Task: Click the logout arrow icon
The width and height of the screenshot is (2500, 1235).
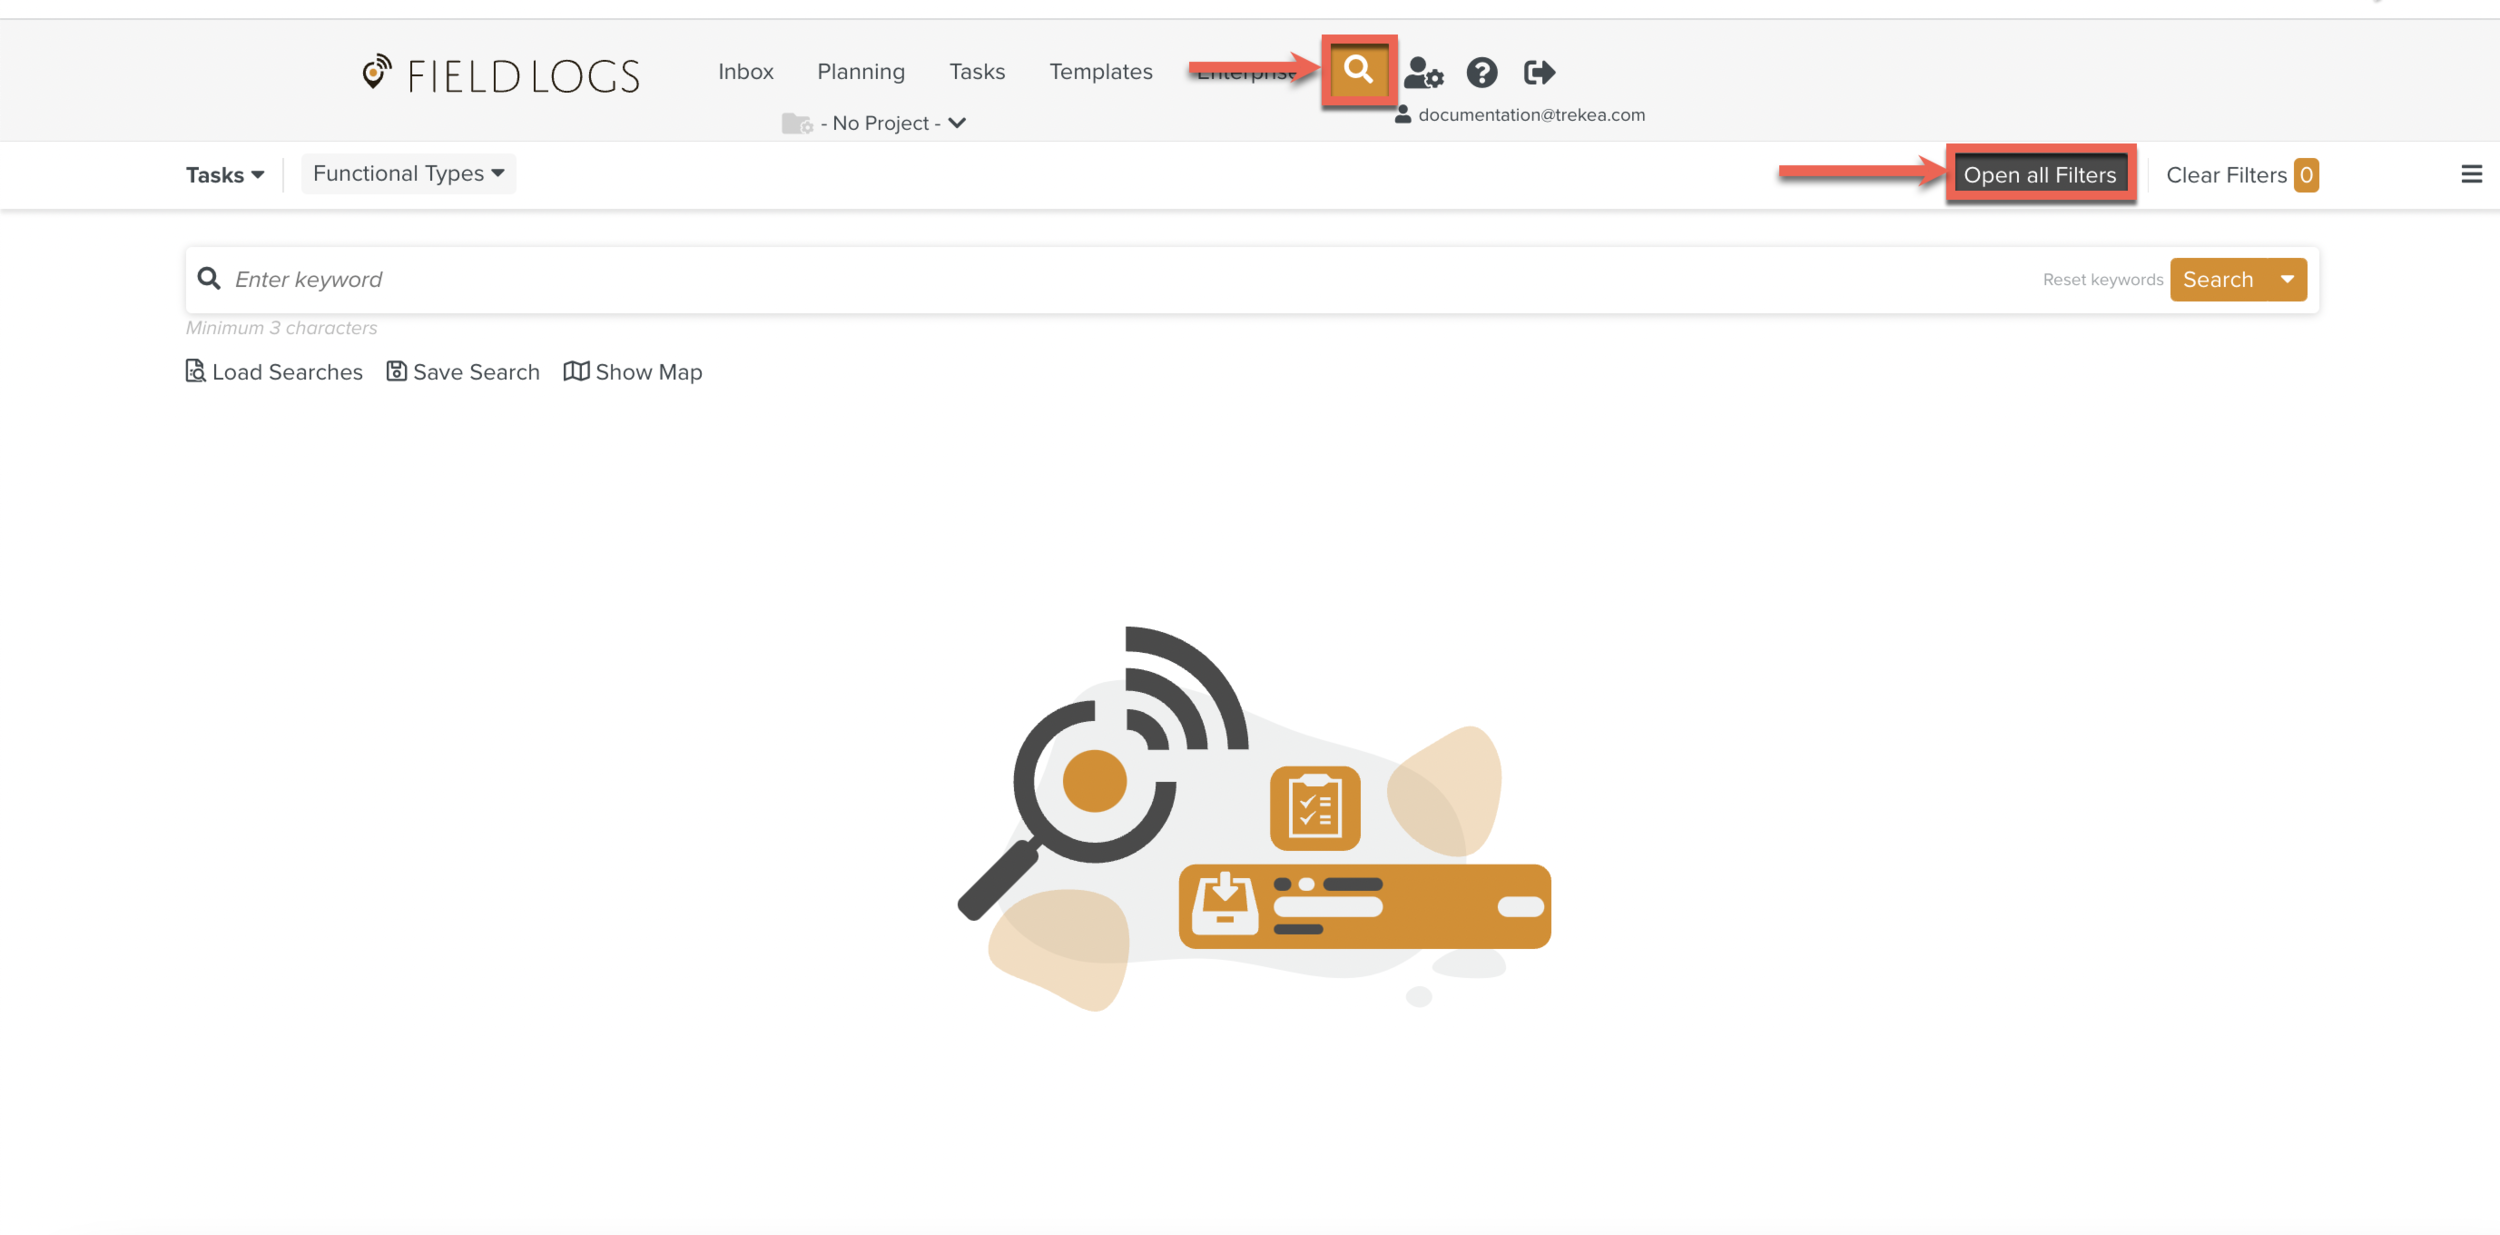Action: [x=1539, y=73]
